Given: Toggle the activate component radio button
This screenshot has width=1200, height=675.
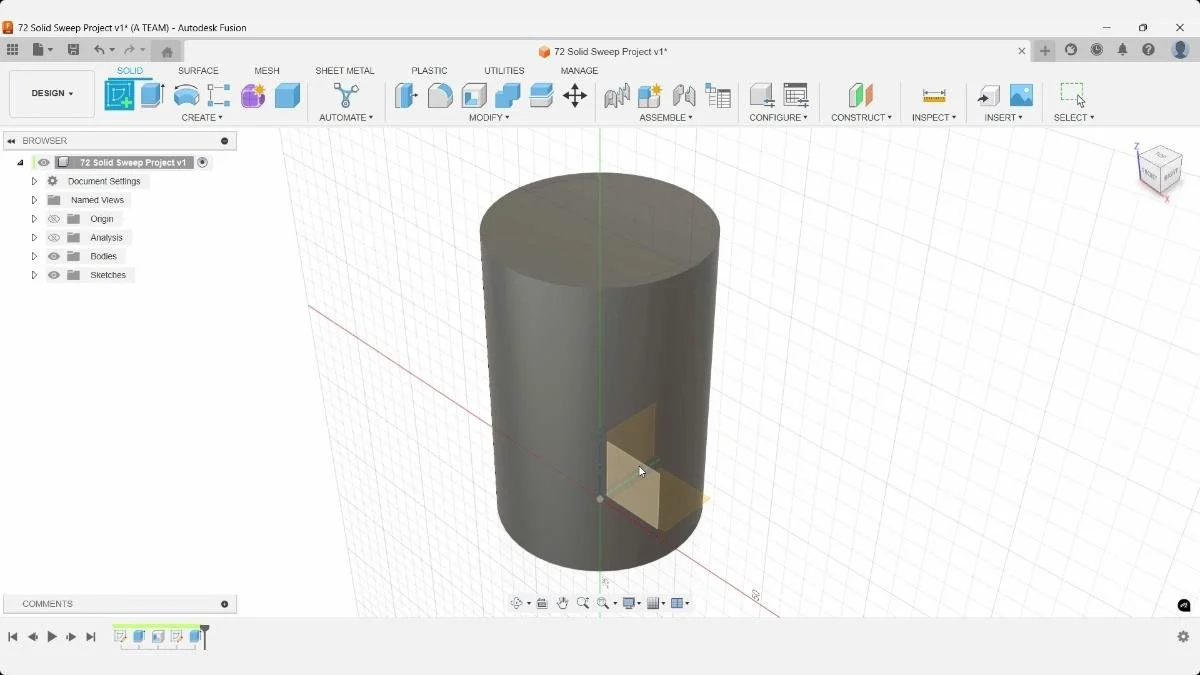Looking at the screenshot, I should [x=203, y=162].
